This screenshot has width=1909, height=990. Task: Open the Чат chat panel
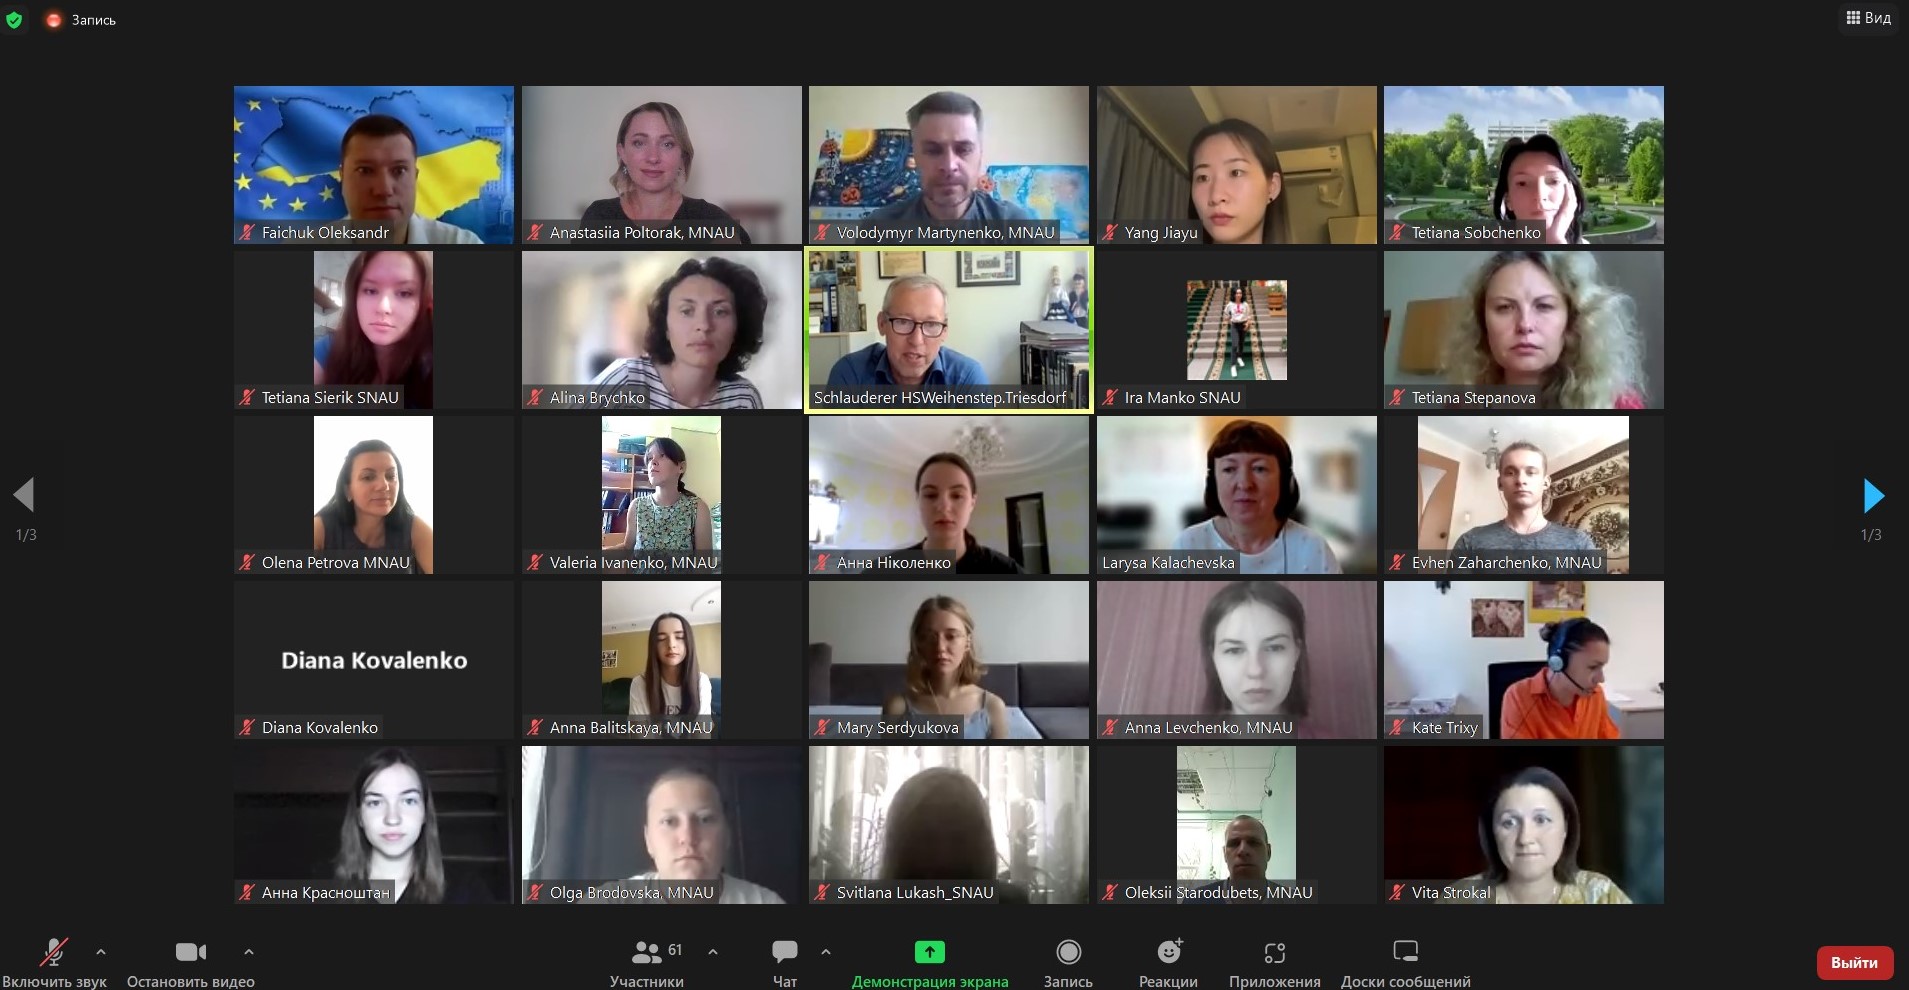785,964
